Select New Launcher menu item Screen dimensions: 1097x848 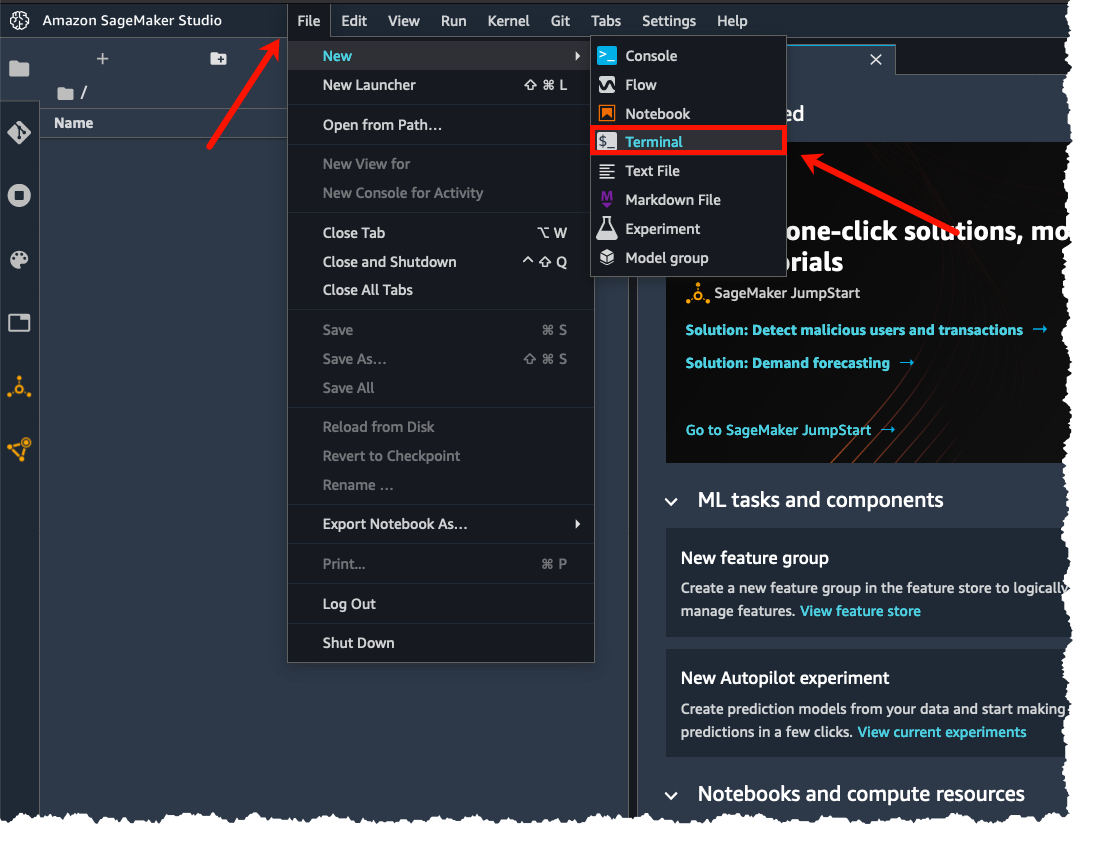tap(441, 85)
